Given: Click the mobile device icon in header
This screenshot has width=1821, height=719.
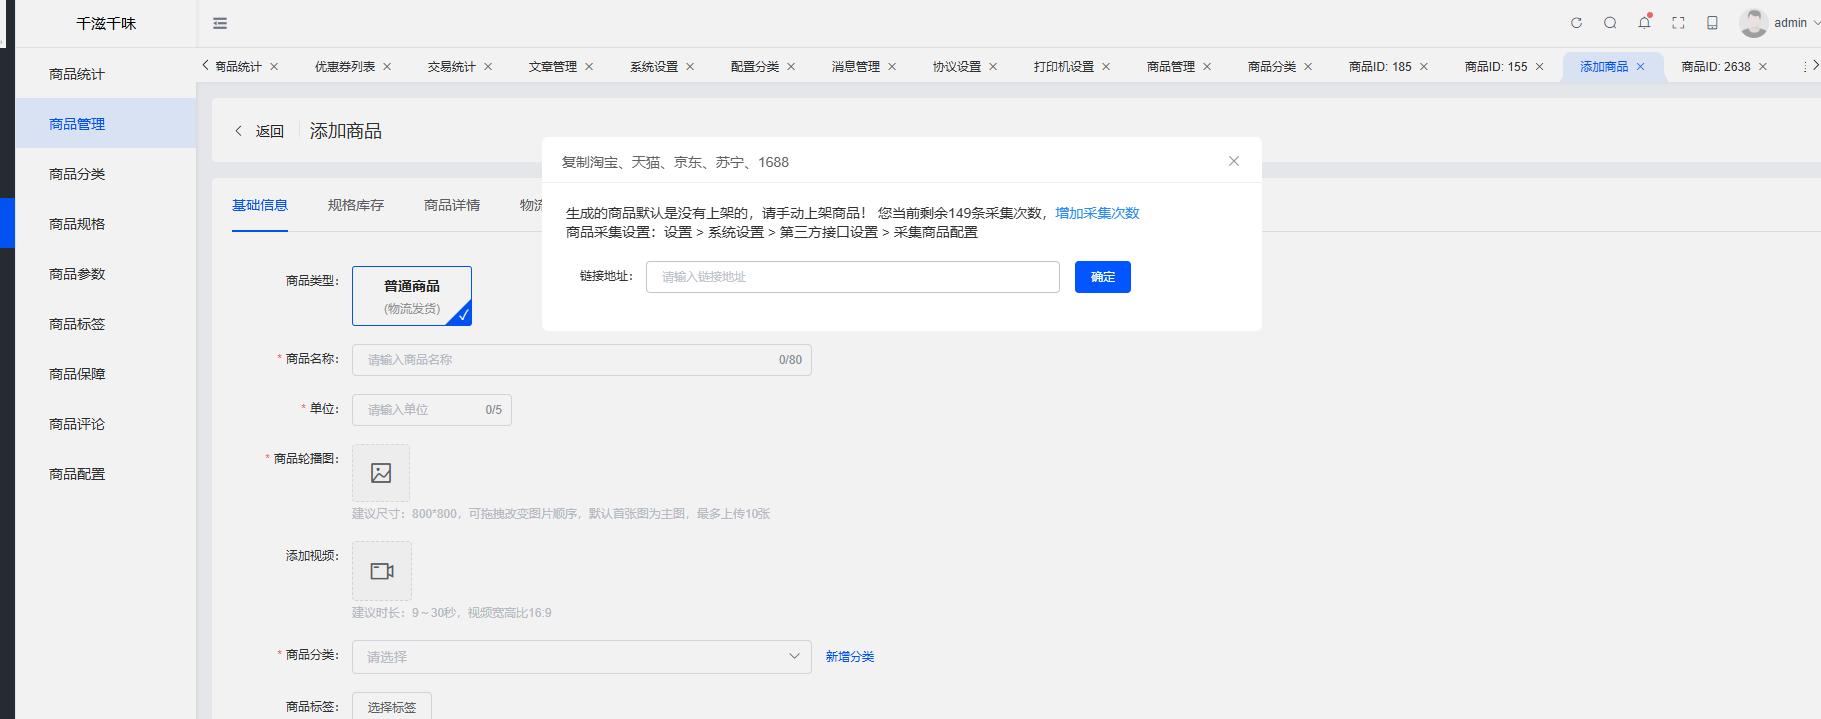Looking at the screenshot, I should (x=1712, y=23).
